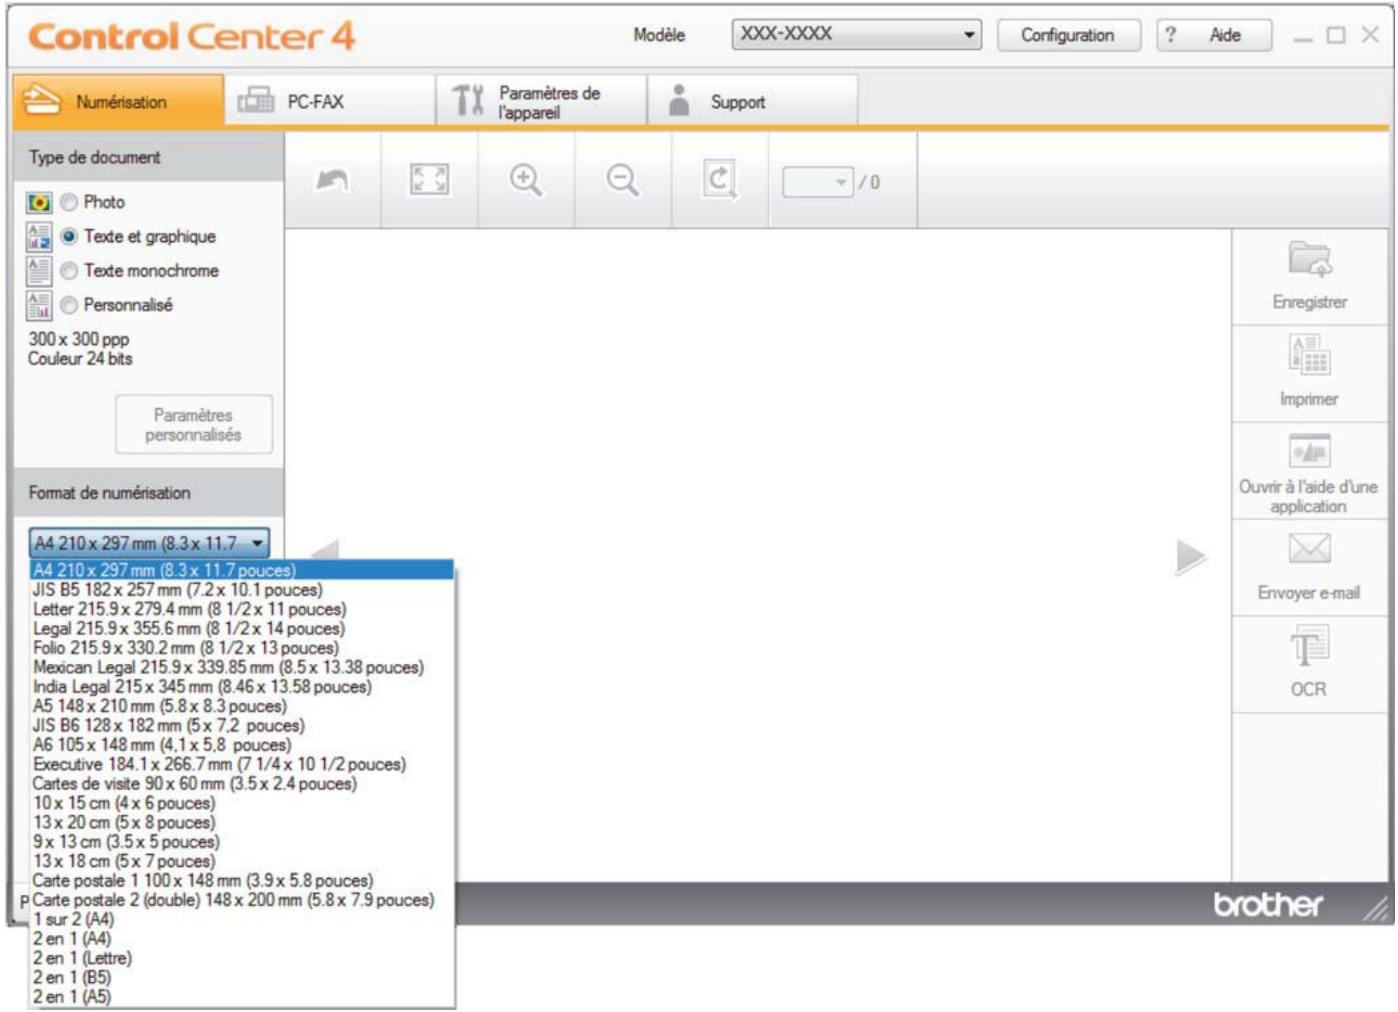Viewport: 1398px width, 1012px height.
Task: Select JIS B6 128 x 182 mm
Action: (x=241, y=726)
